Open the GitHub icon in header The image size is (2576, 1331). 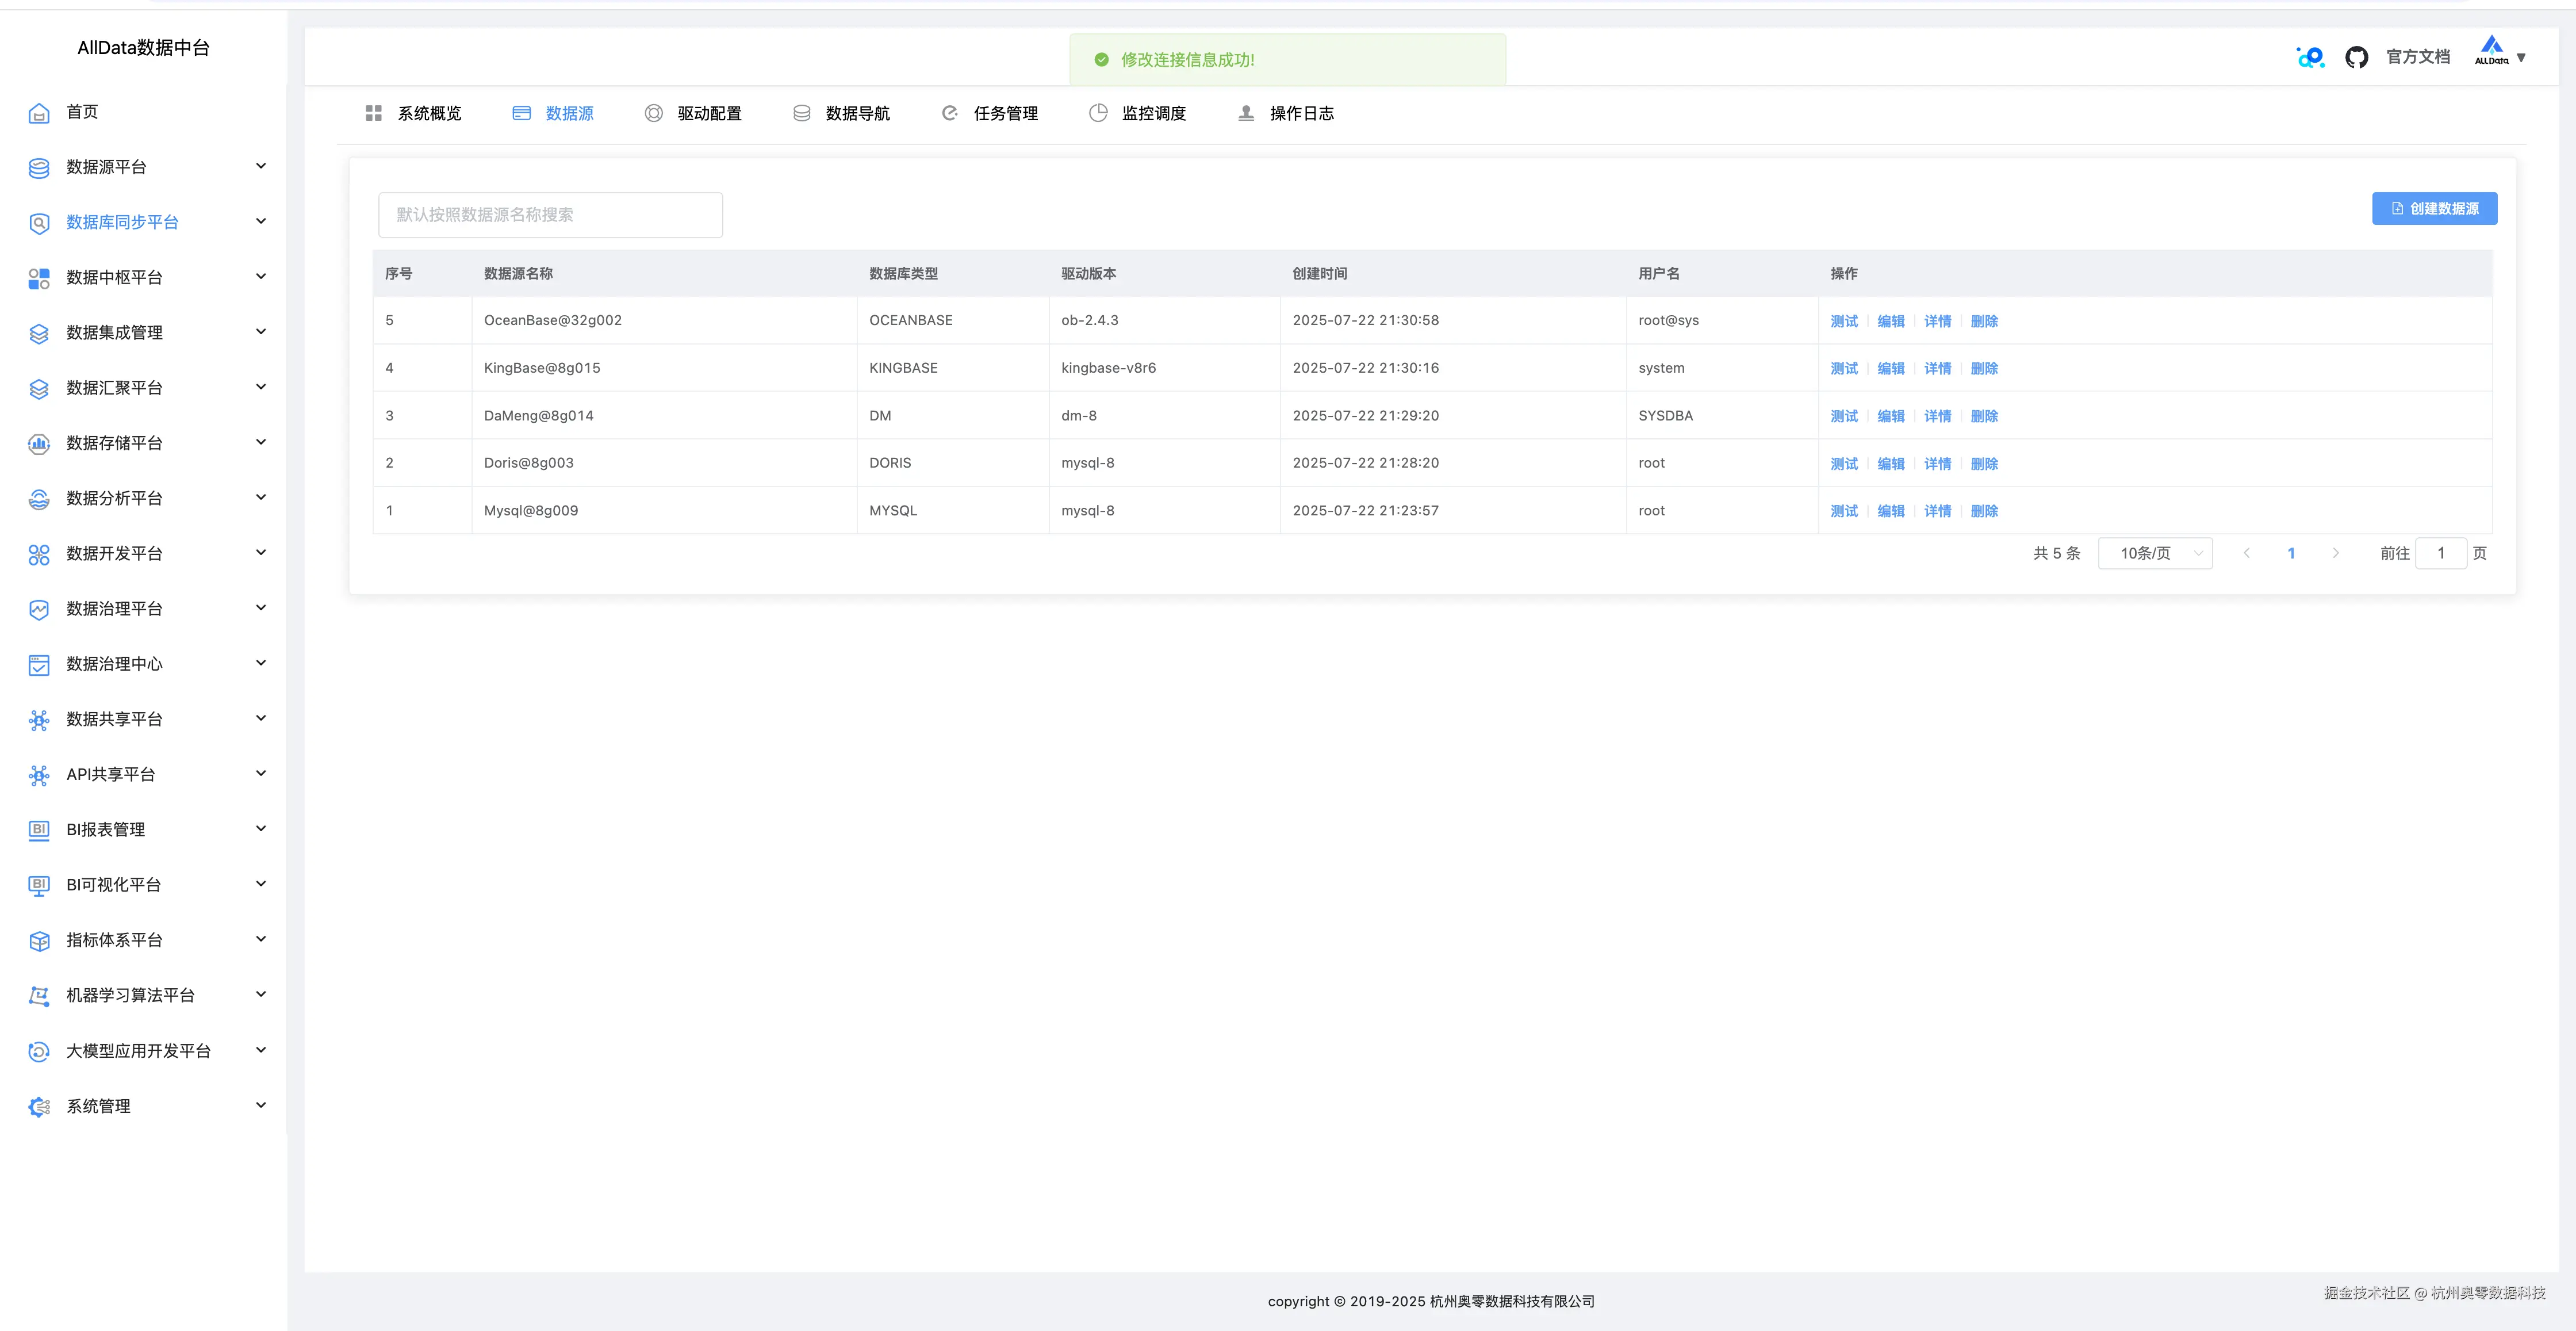click(2356, 58)
